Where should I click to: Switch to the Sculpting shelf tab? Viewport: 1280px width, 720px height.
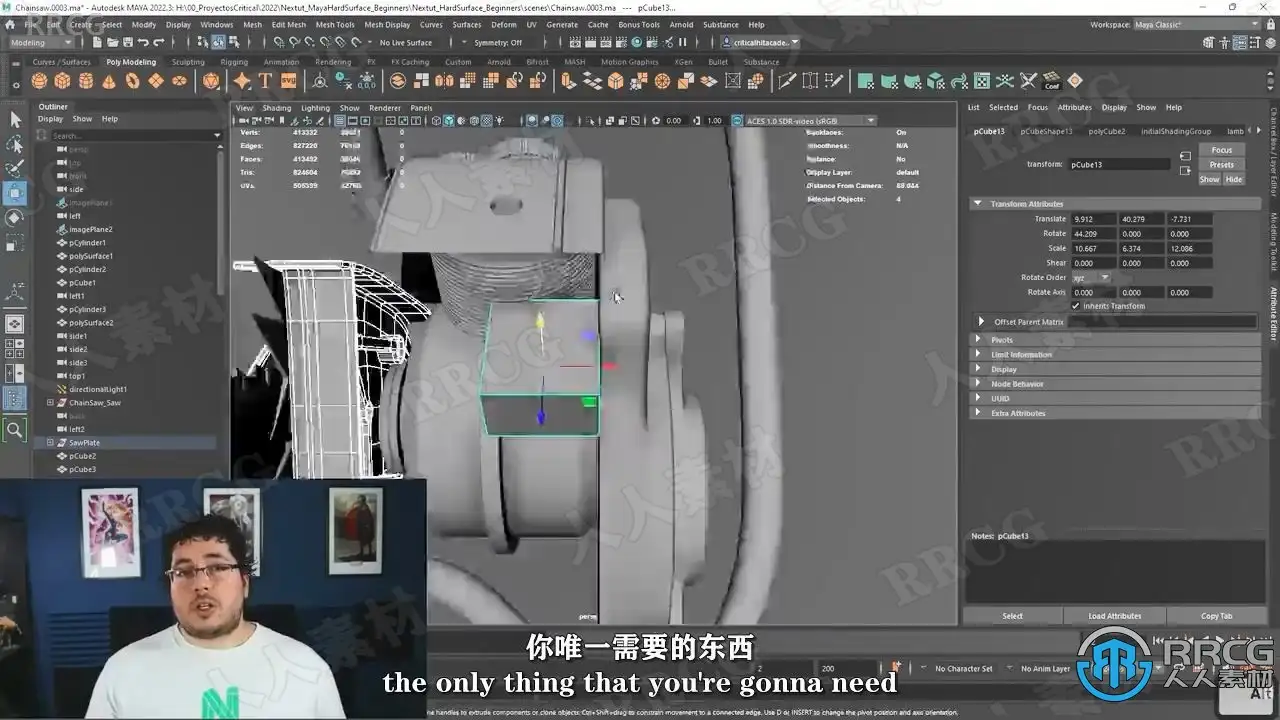pos(188,62)
